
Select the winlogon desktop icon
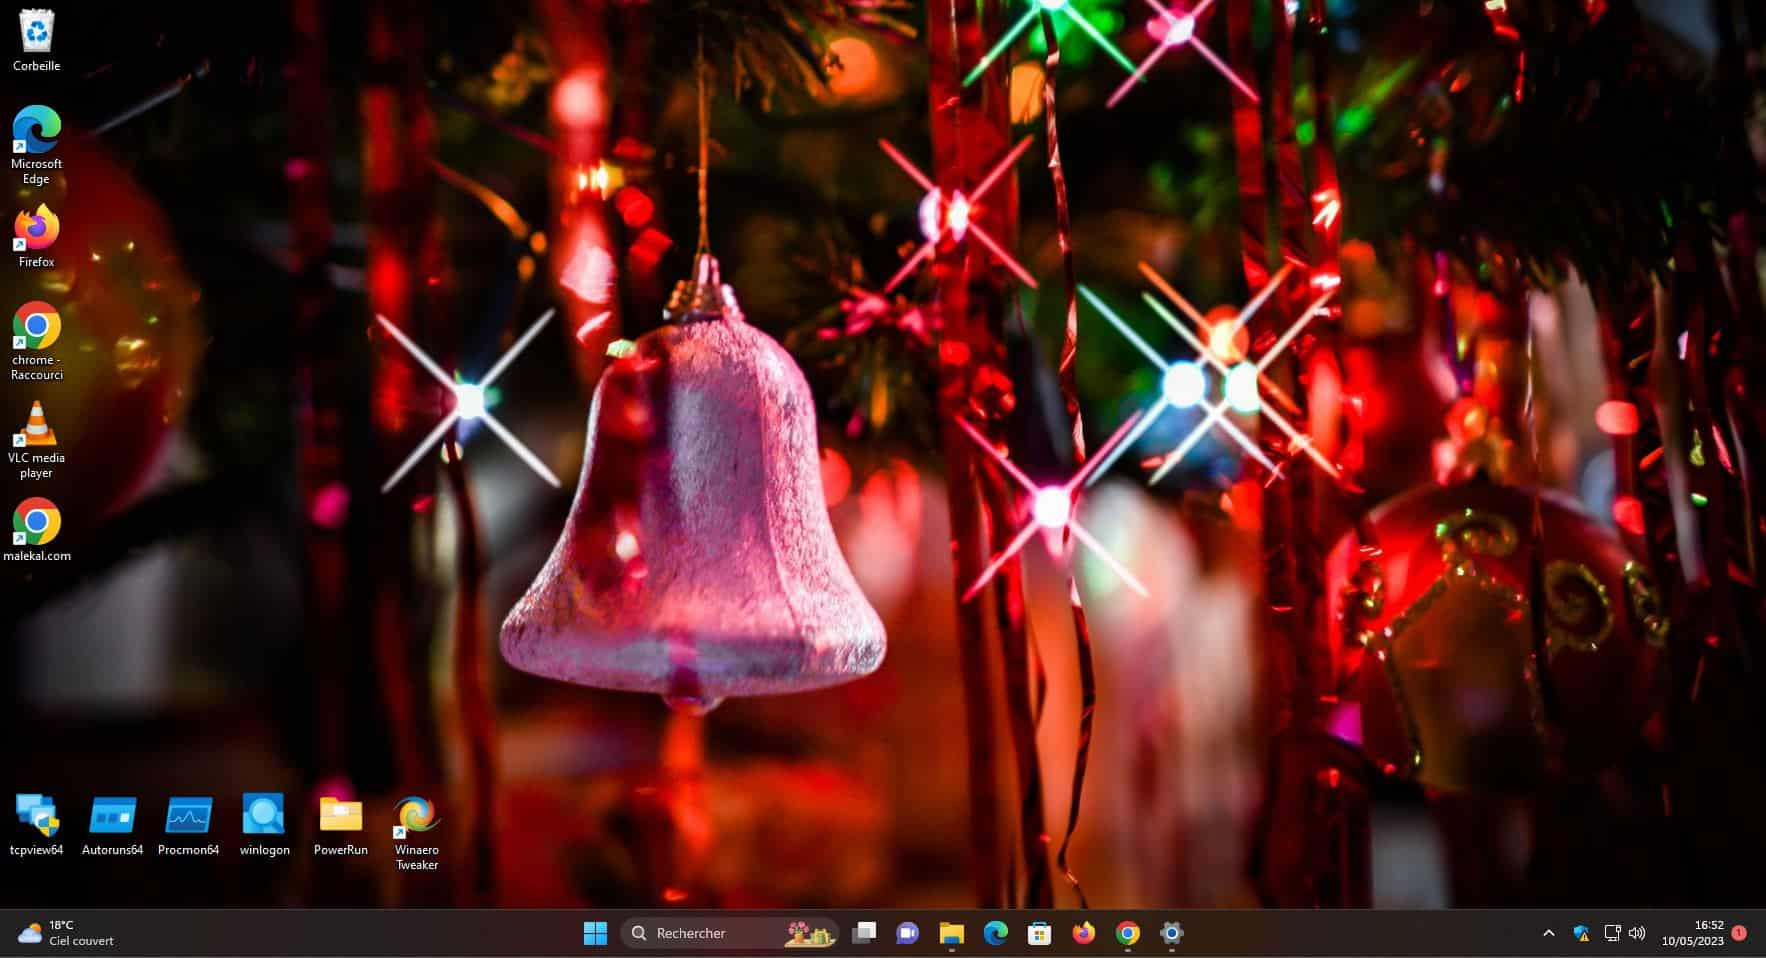264,824
